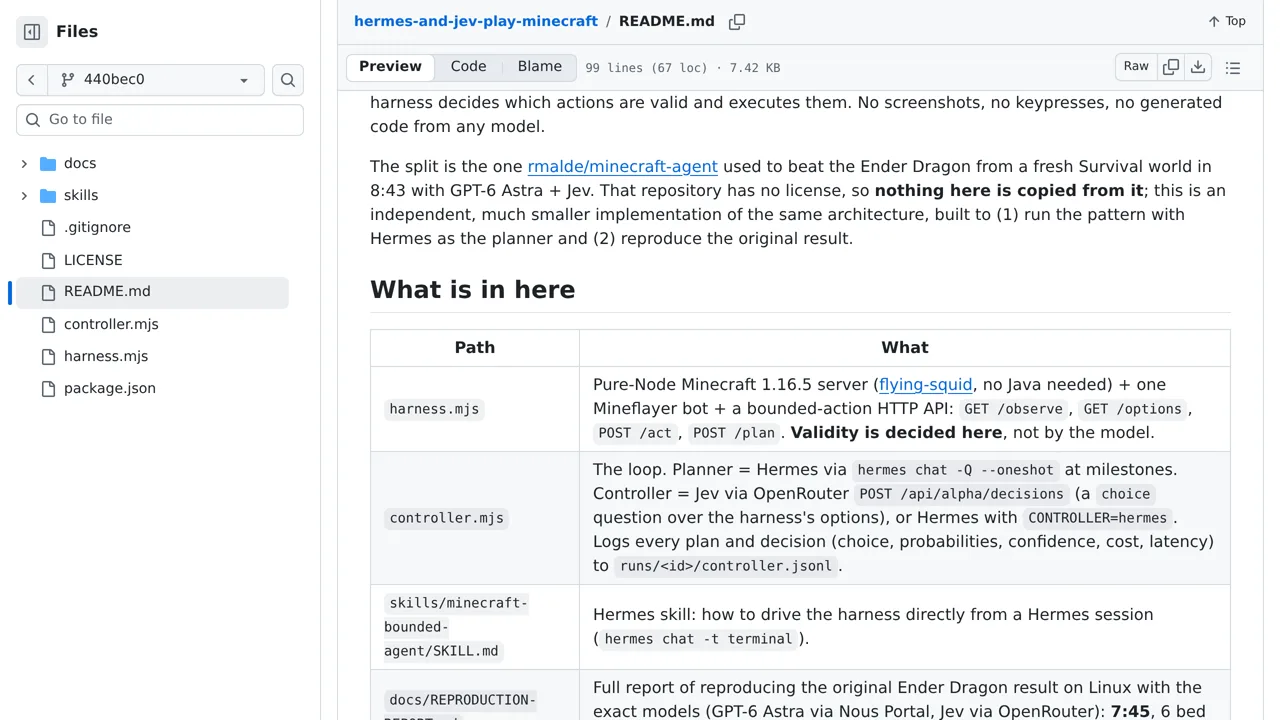
Task: Collapse the Files side panel icon
Action: (x=32, y=32)
